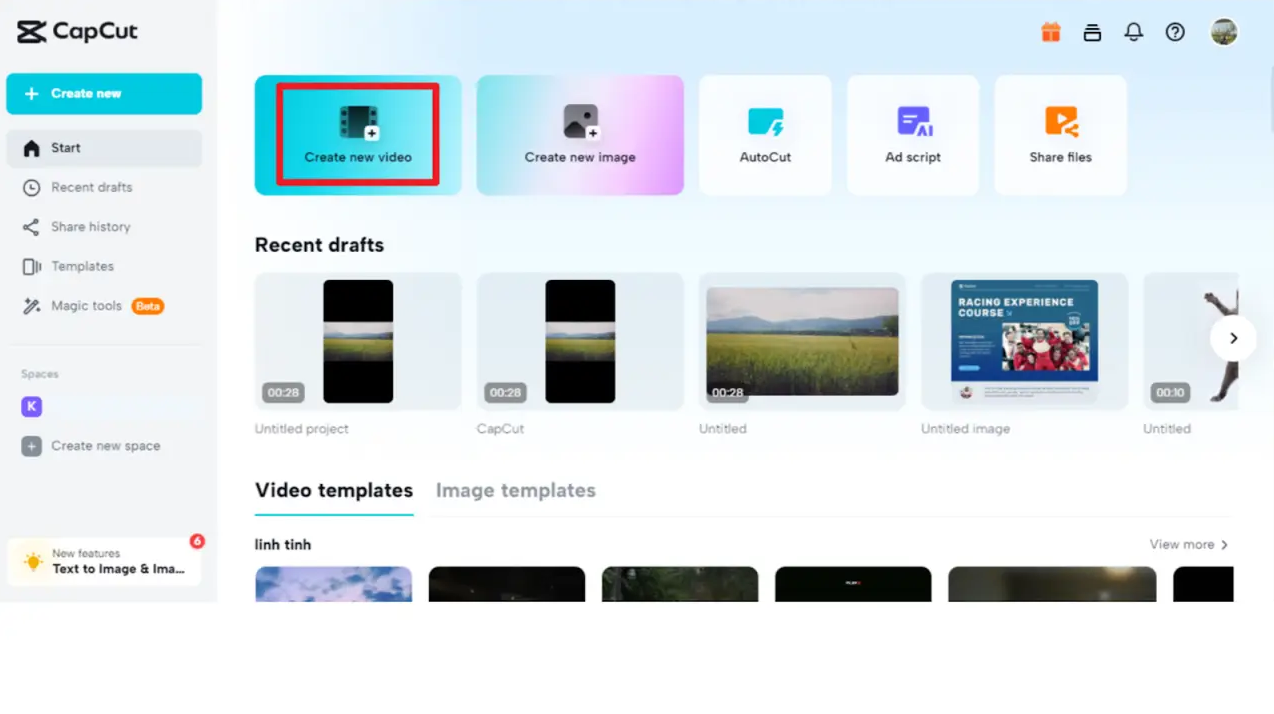Select the K space avatar
Viewport: 1274px width, 714px height.
[x=32, y=406]
